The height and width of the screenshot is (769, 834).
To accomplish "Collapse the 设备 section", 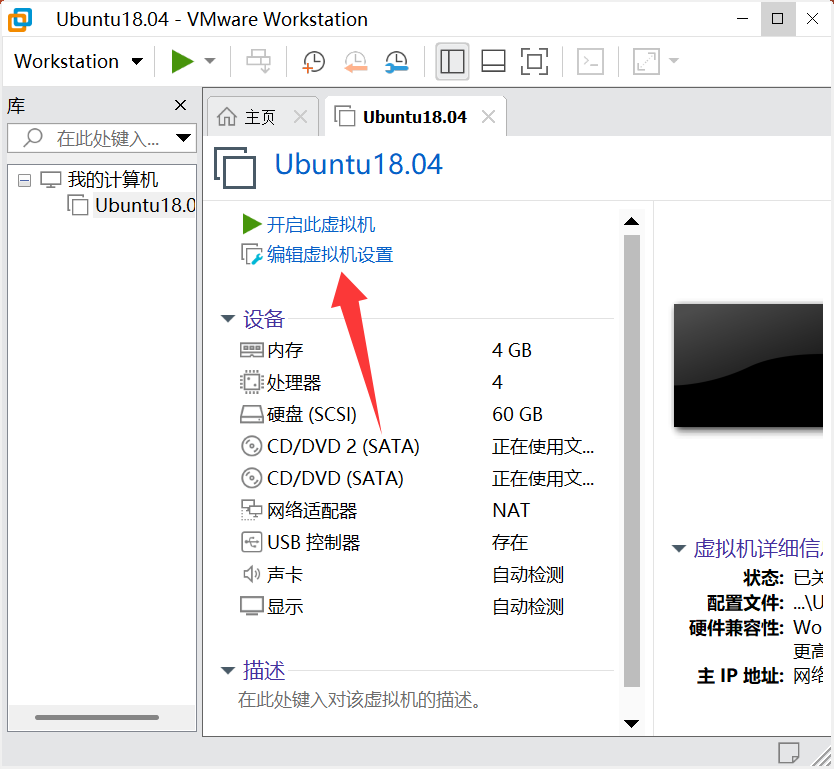I will (x=228, y=319).
